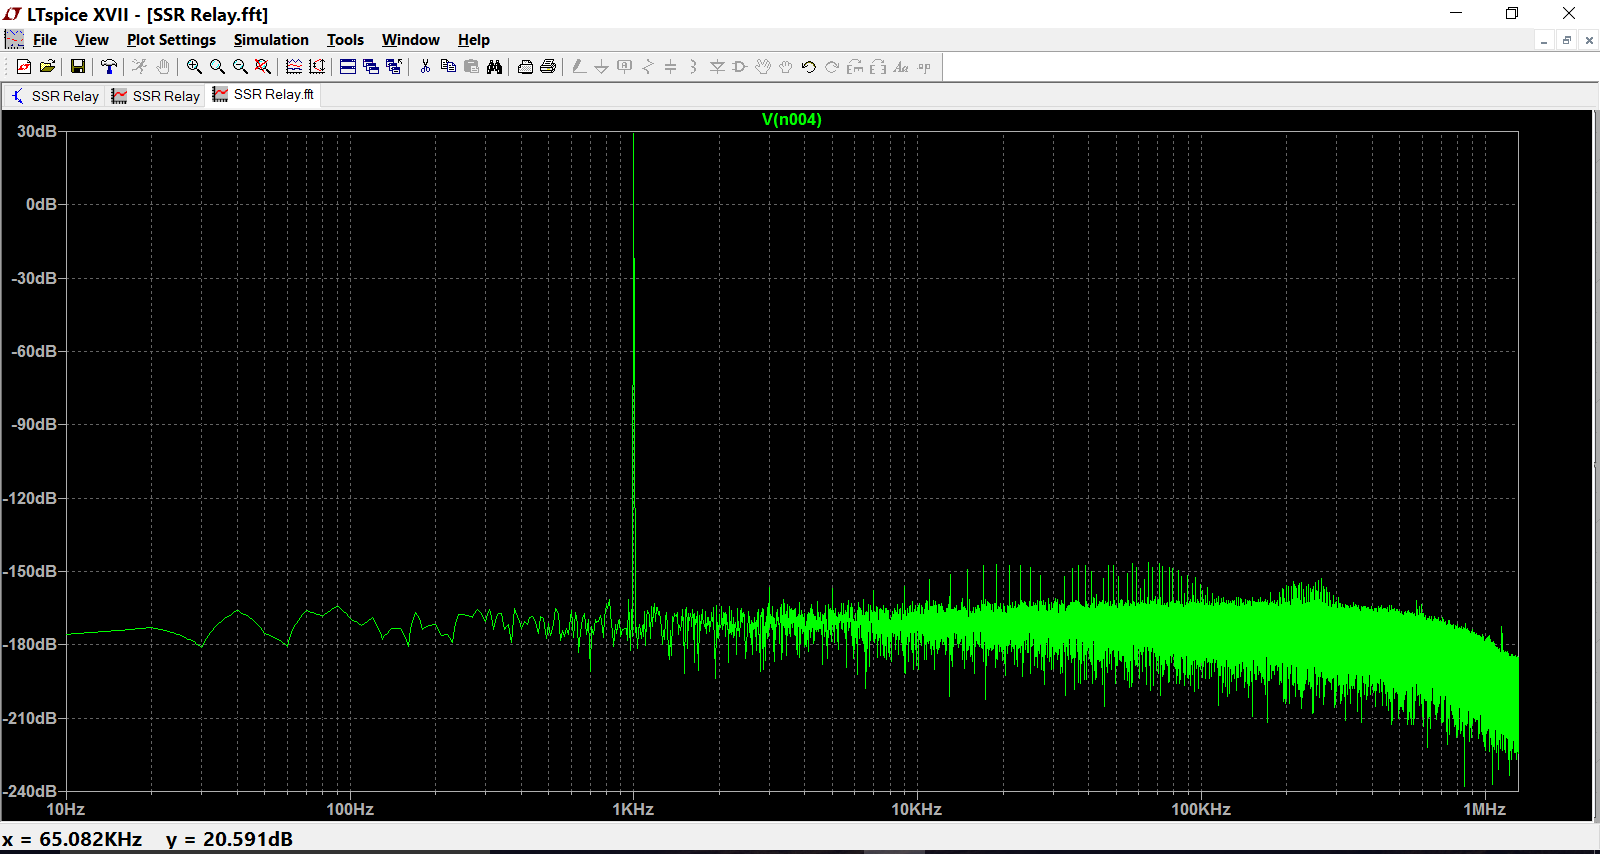The image size is (1600, 854).
Task: Click the Print printer icon
Action: tap(548, 67)
